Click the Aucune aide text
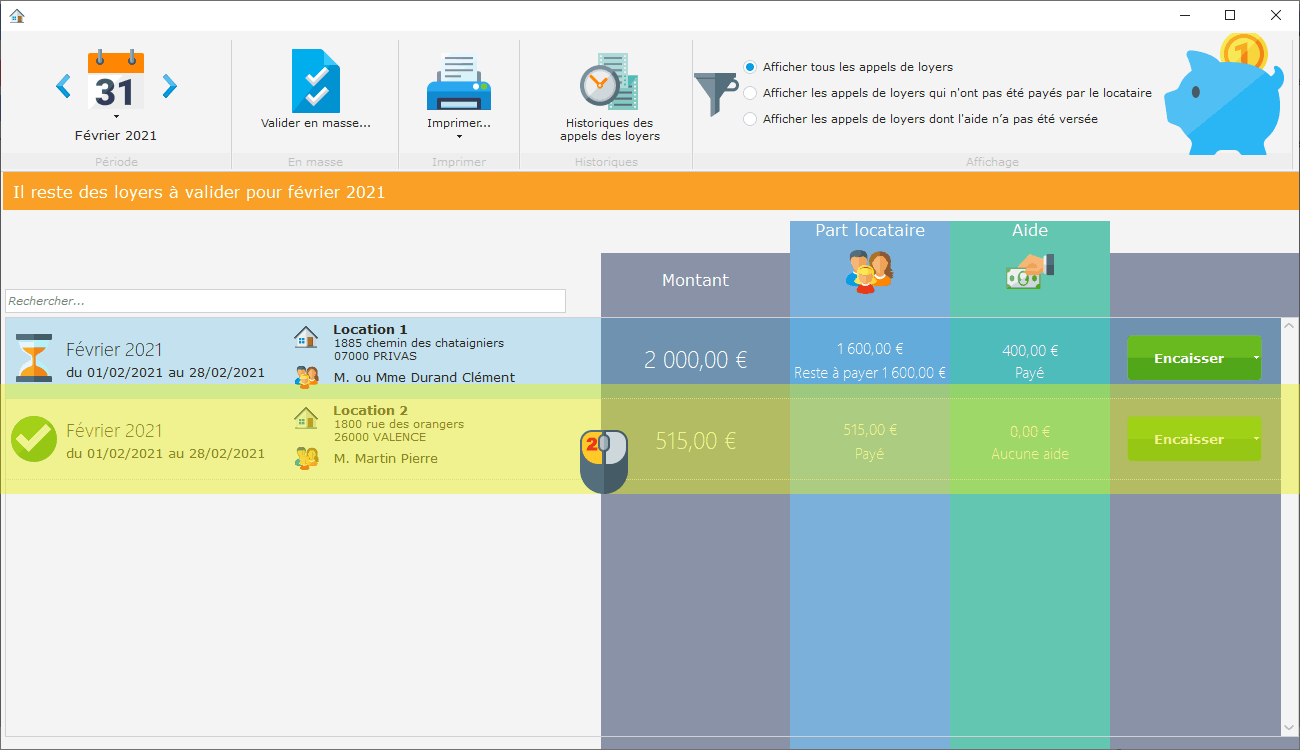Screen dimensions: 1300x750 [1030, 454]
